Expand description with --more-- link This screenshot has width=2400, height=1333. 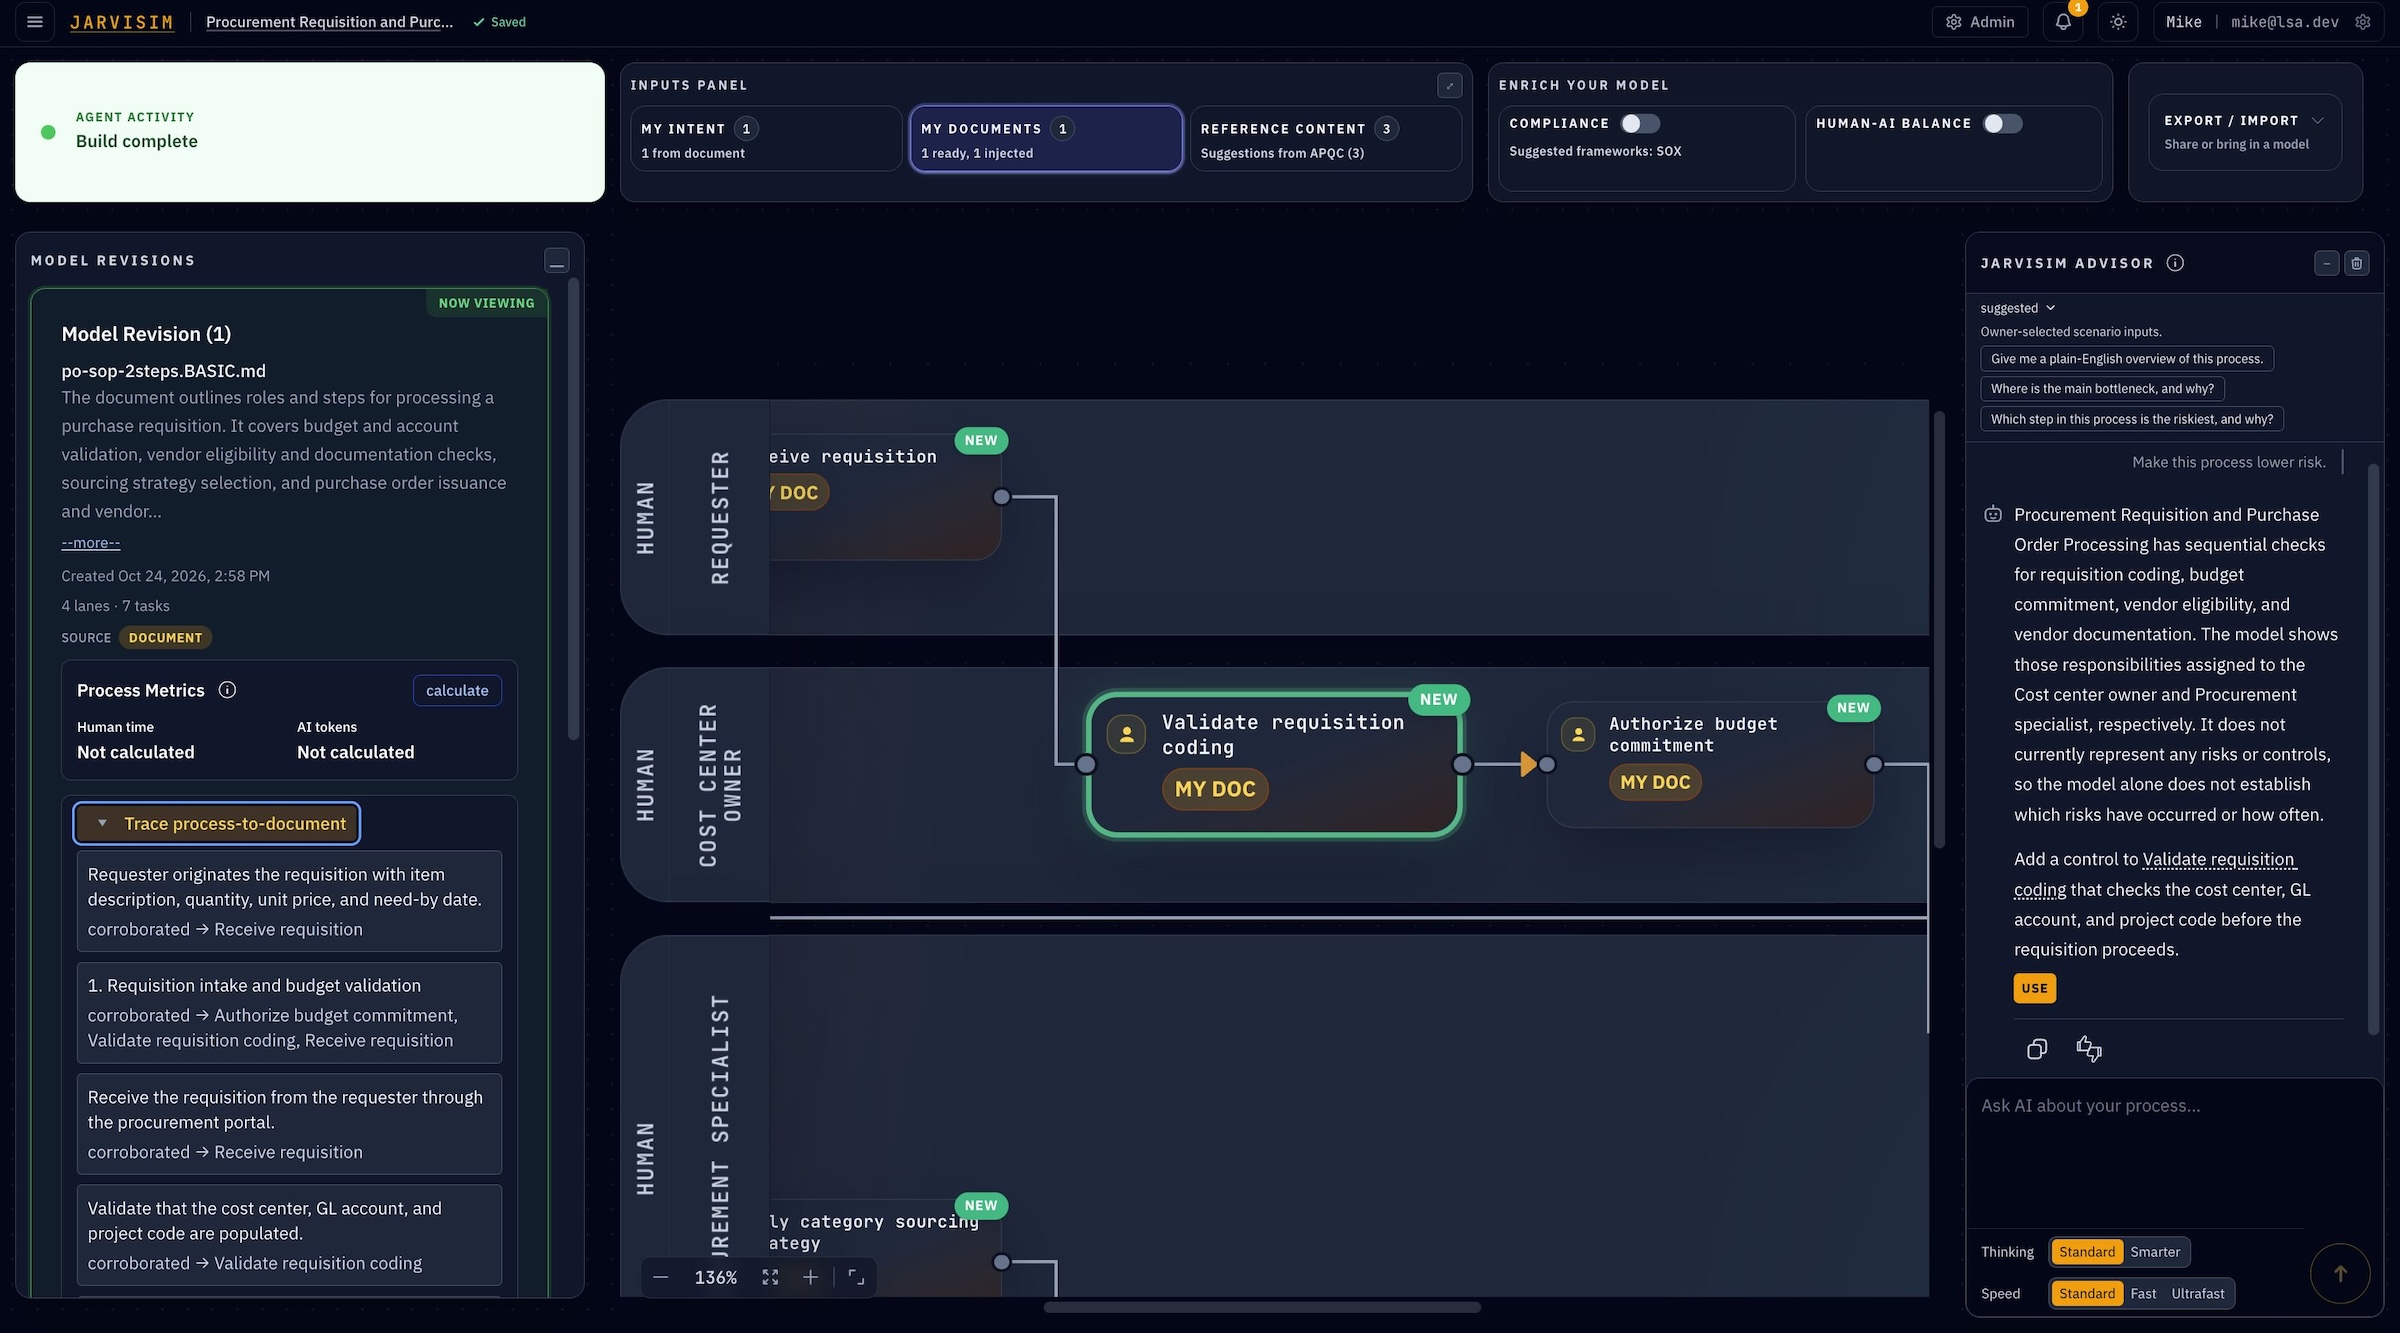click(x=91, y=543)
